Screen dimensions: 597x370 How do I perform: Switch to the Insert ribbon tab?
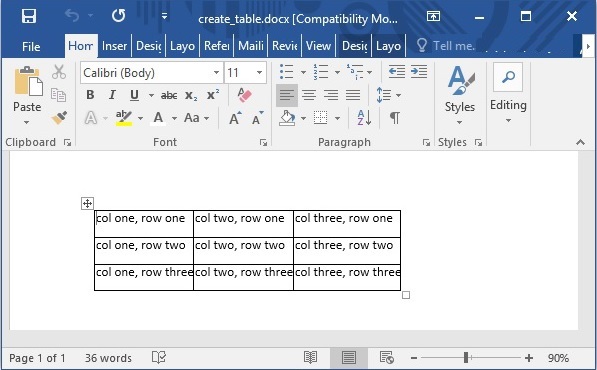pyautogui.click(x=114, y=46)
